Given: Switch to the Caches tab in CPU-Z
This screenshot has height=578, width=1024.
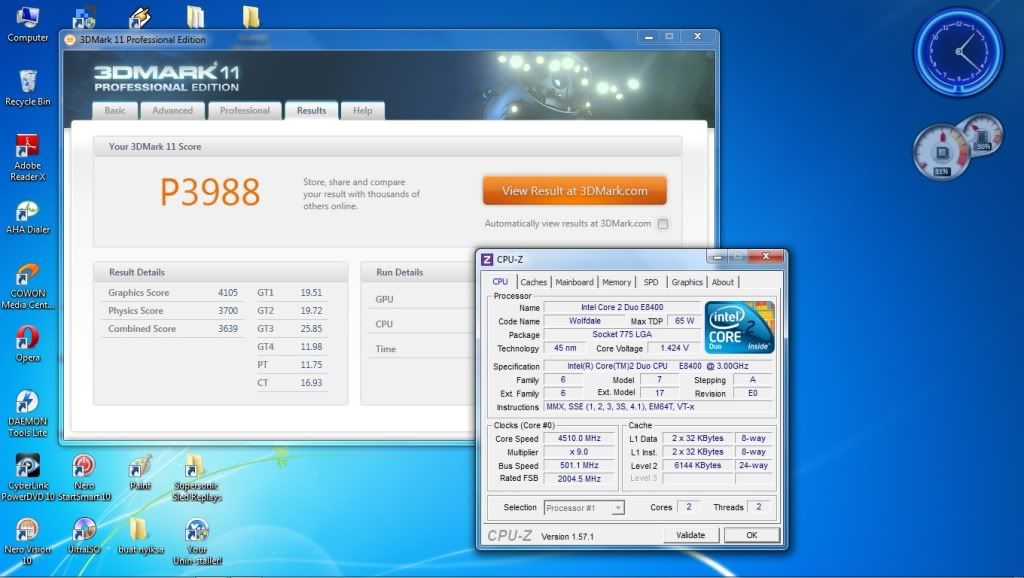Looking at the screenshot, I should [534, 282].
